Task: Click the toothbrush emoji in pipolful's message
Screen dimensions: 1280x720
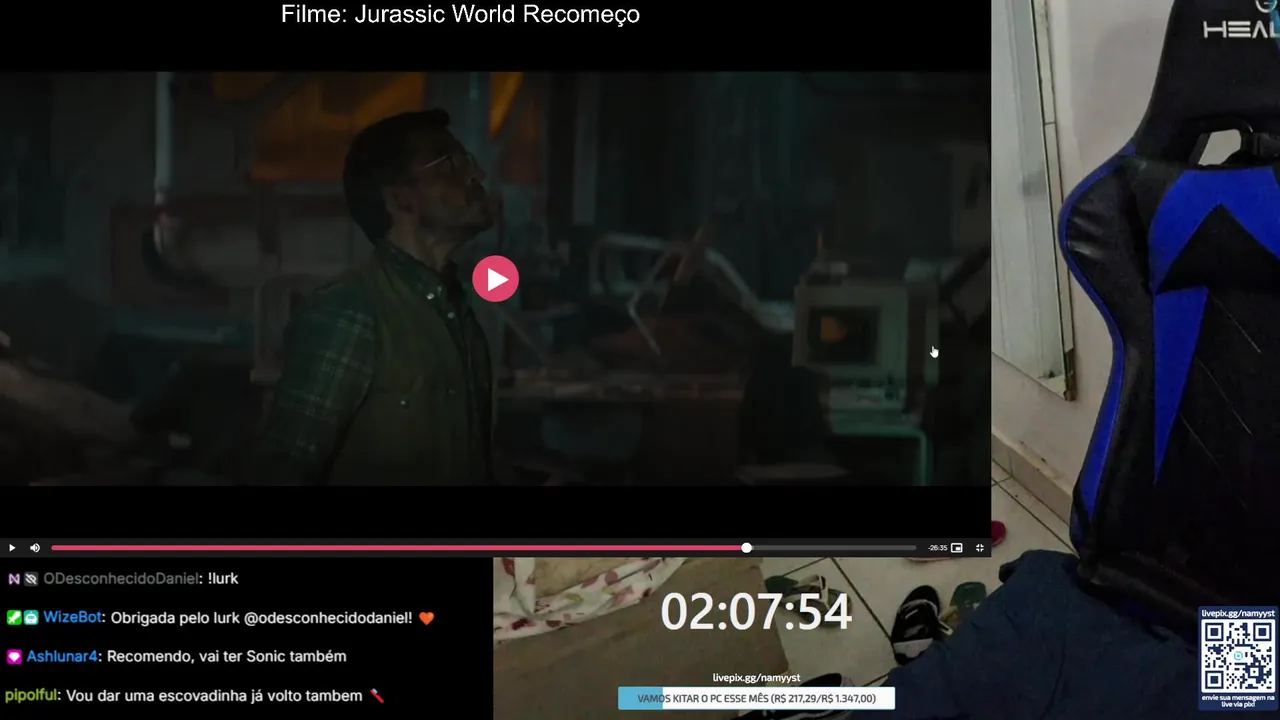Action: (377, 695)
